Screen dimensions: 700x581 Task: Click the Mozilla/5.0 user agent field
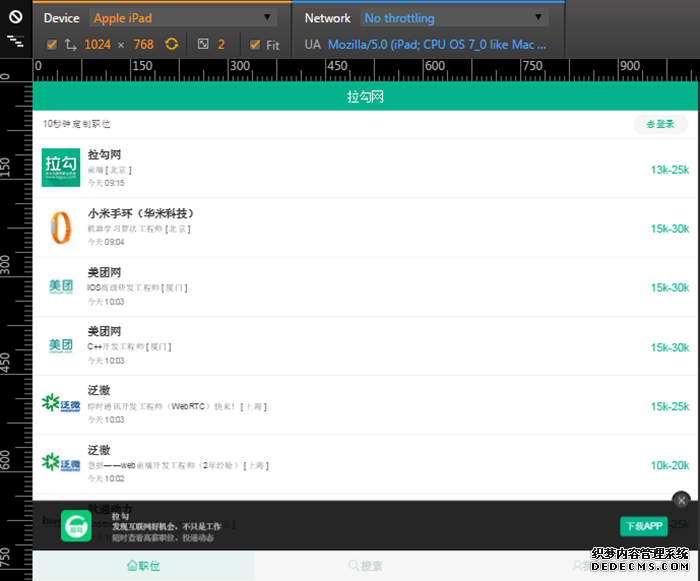click(x=437, y=44)
